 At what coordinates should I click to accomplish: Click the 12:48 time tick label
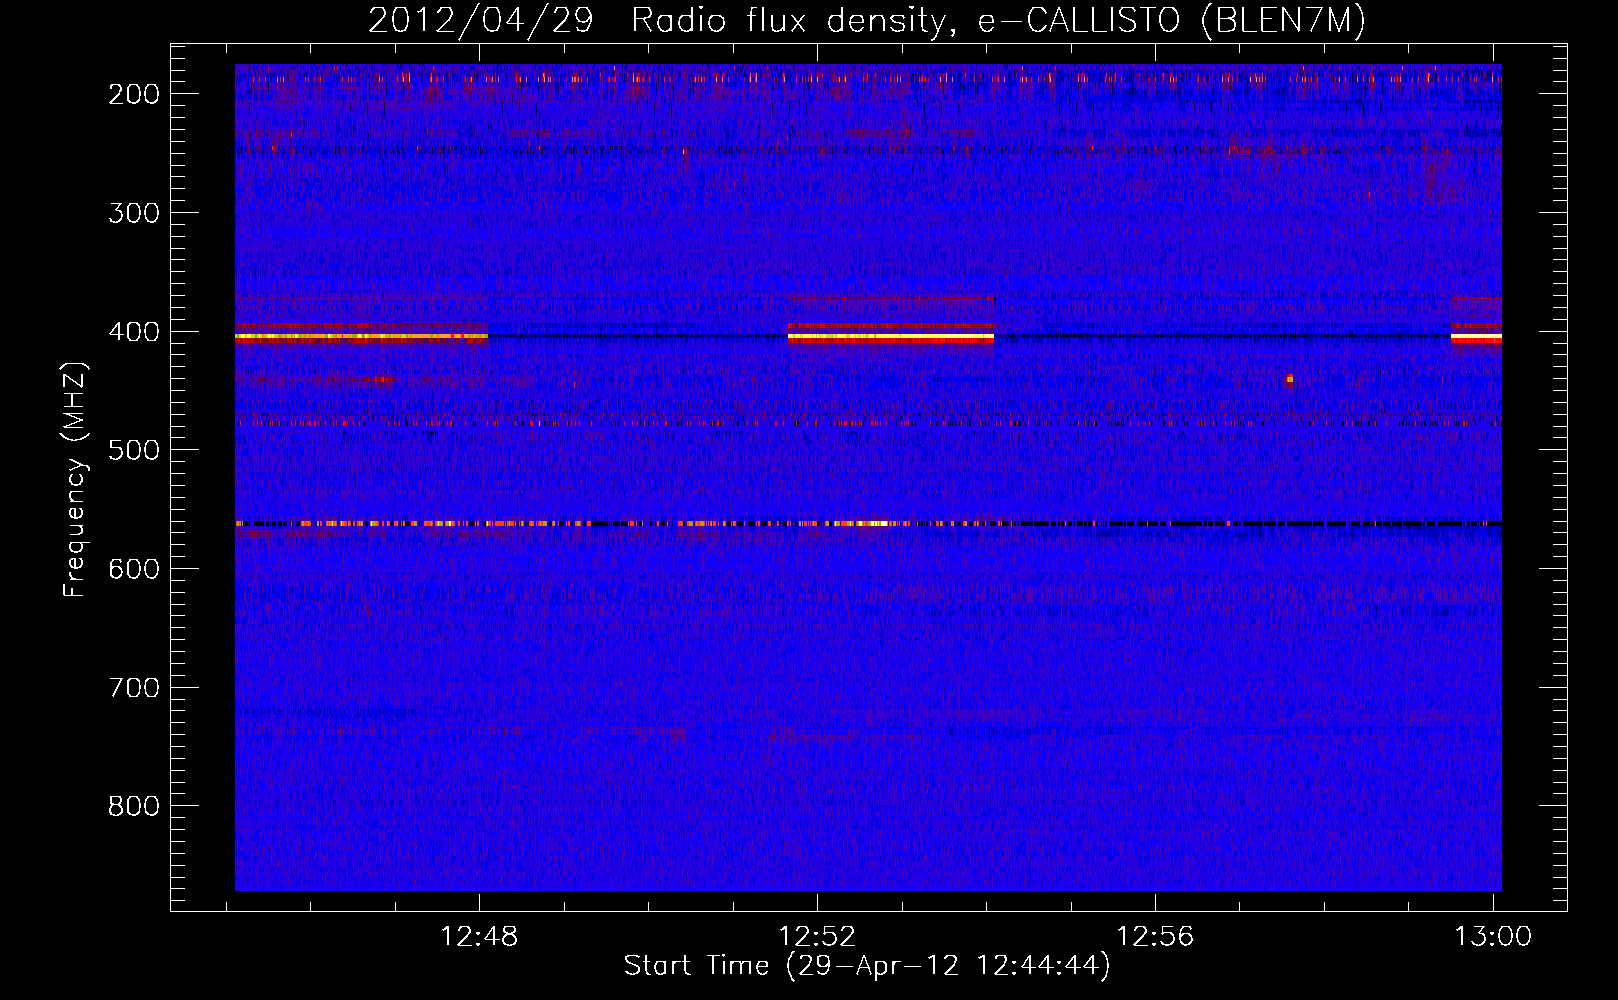480,937
